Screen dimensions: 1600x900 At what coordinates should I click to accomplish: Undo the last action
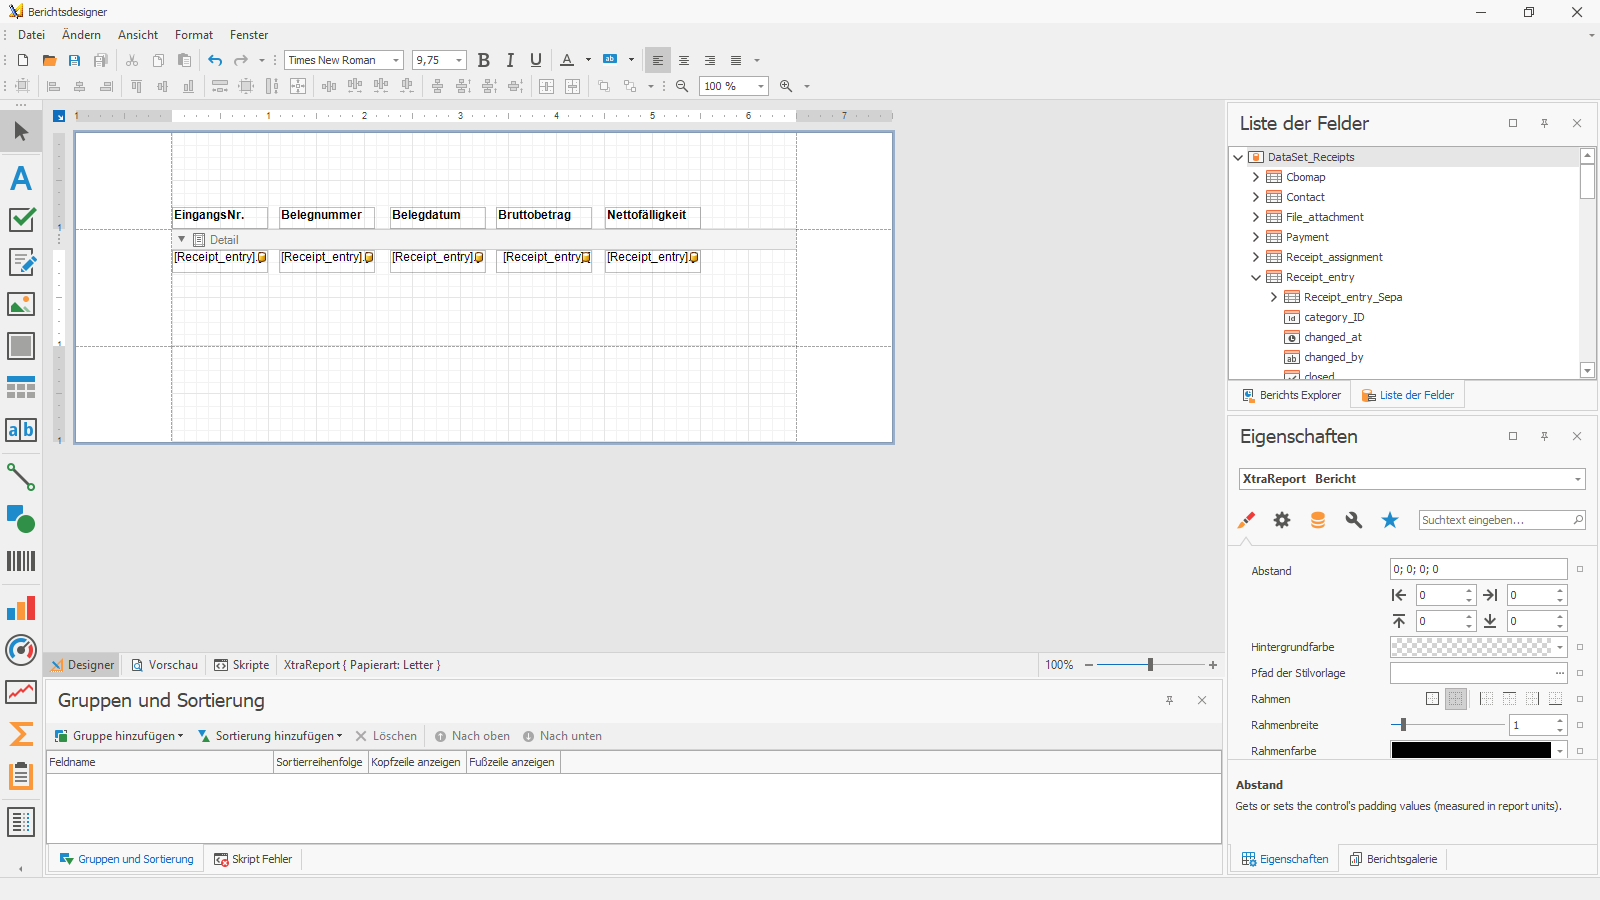coord(215,60)
